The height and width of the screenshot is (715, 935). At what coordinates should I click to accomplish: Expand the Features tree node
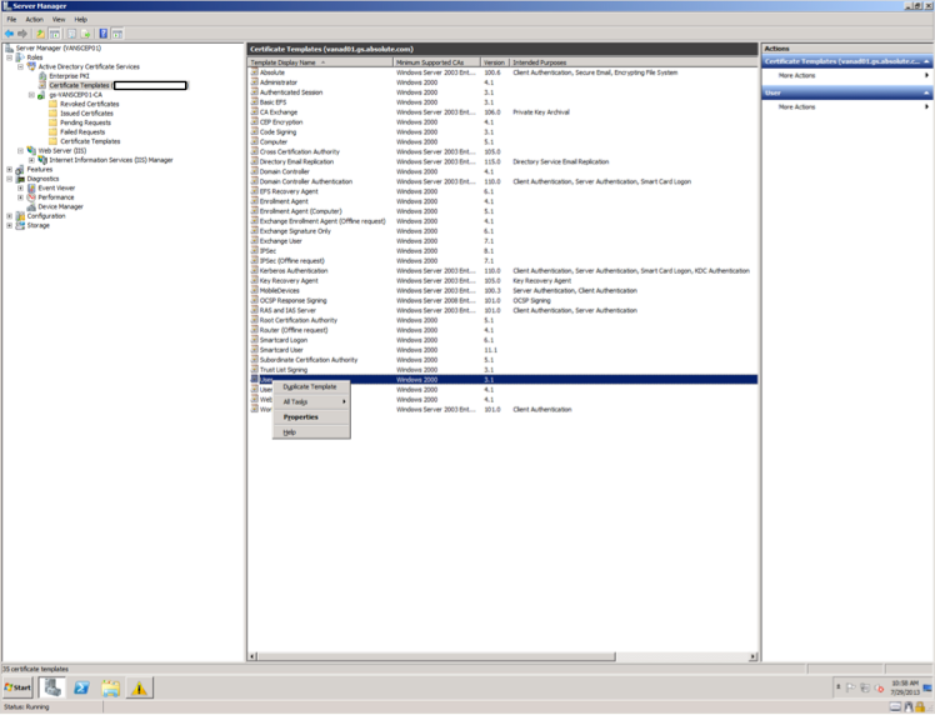9,169
